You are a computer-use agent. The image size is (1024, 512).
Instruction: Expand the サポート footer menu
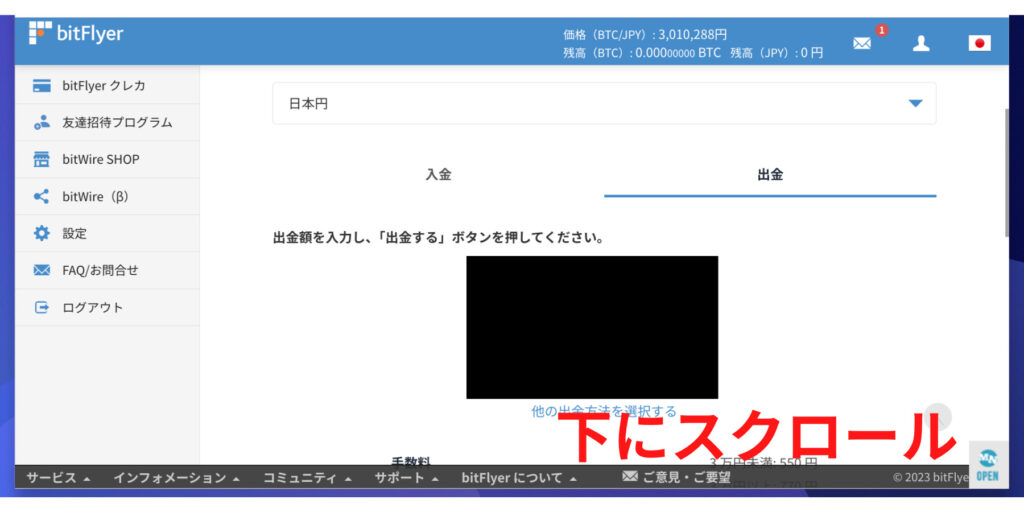tap(407, 477)
